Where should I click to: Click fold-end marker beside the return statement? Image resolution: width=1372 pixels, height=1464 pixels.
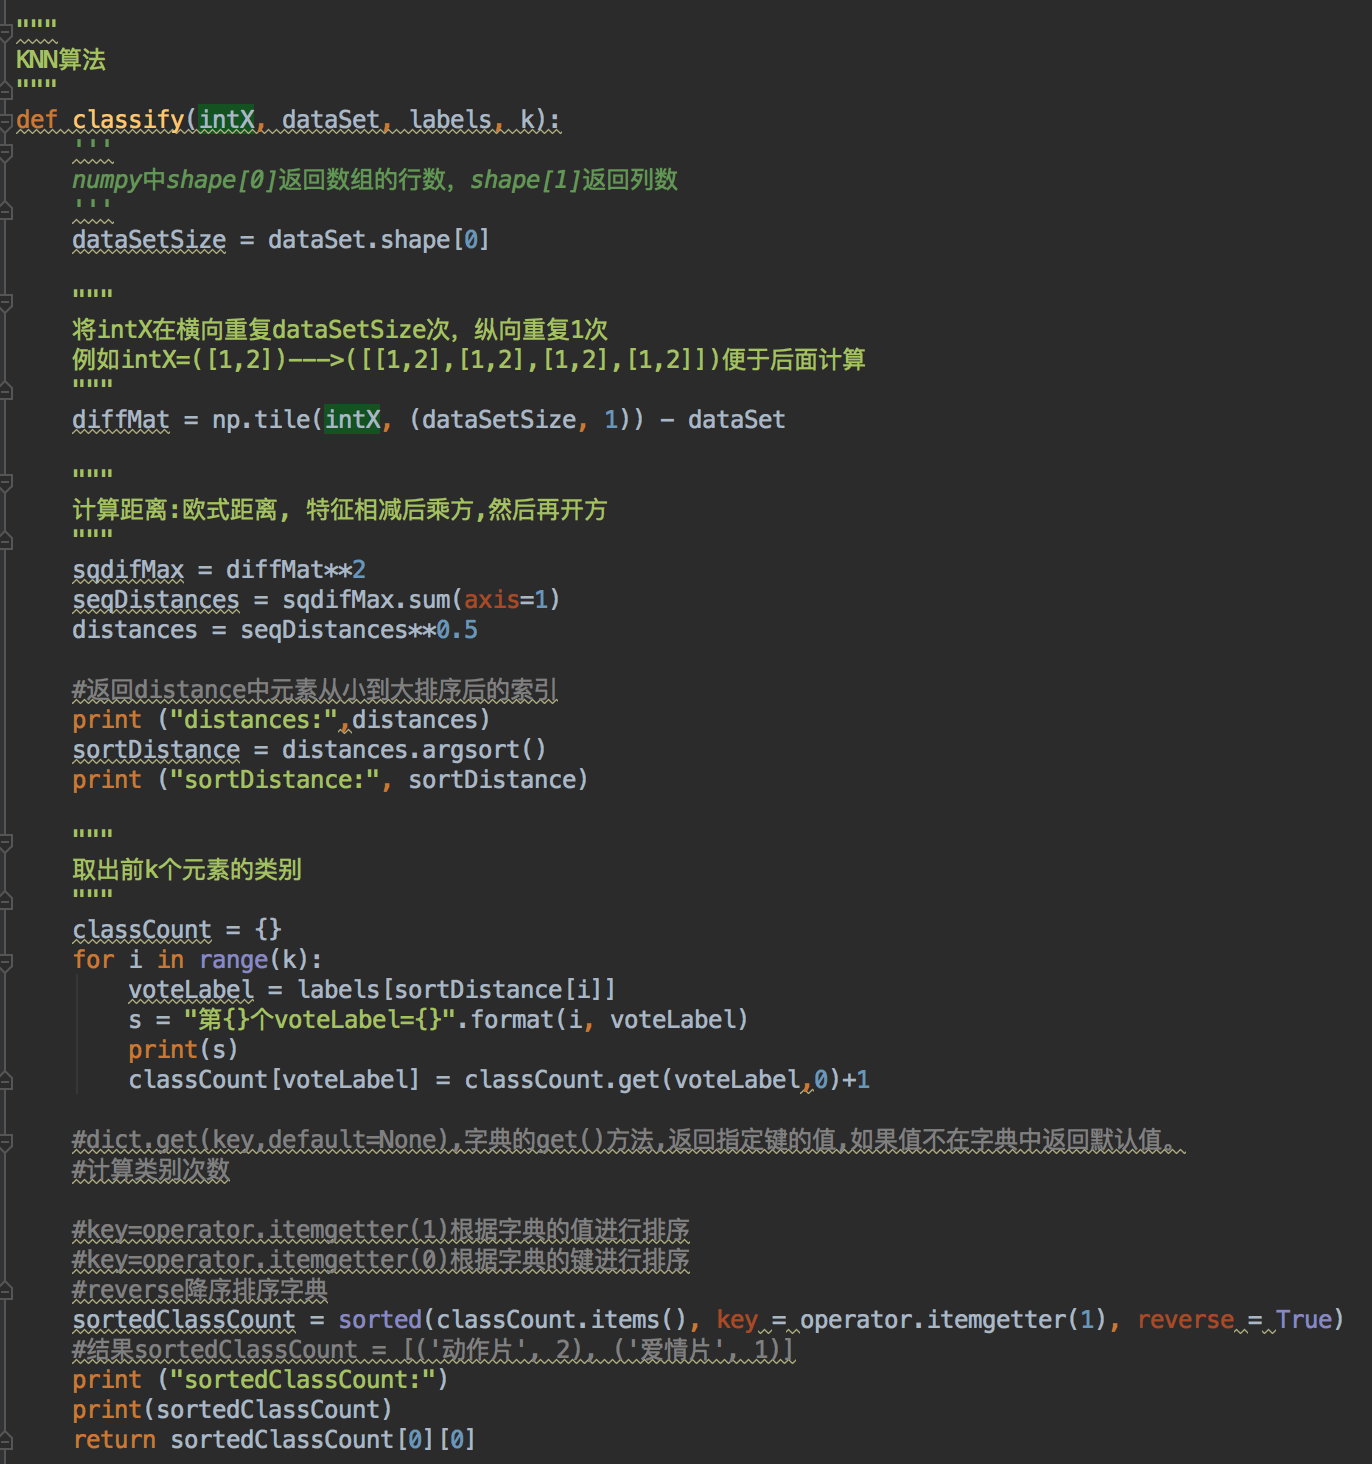(x=5, y=1442)
